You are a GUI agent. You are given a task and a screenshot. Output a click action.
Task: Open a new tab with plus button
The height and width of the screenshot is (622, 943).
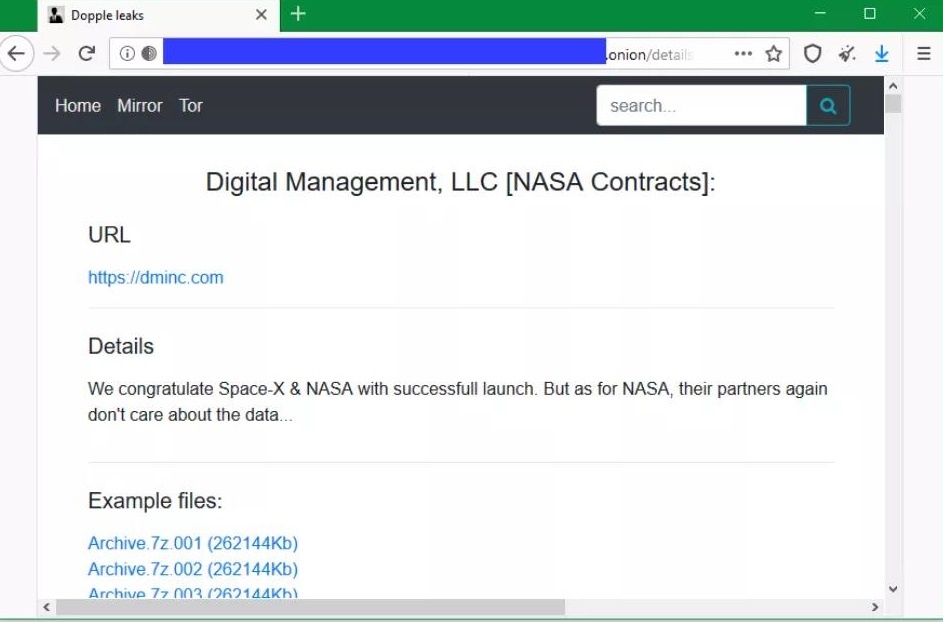coord(298,14)
